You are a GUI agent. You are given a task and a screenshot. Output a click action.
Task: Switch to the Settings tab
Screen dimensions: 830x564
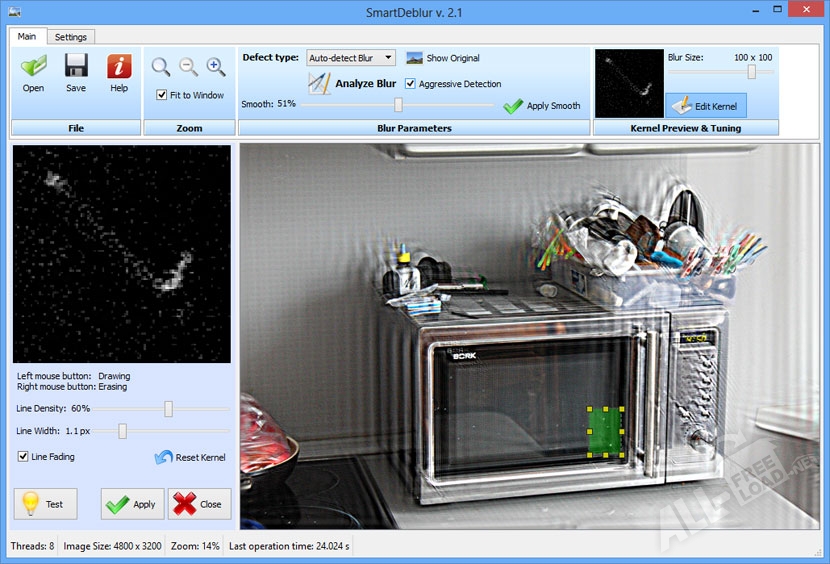pos(70,37)
